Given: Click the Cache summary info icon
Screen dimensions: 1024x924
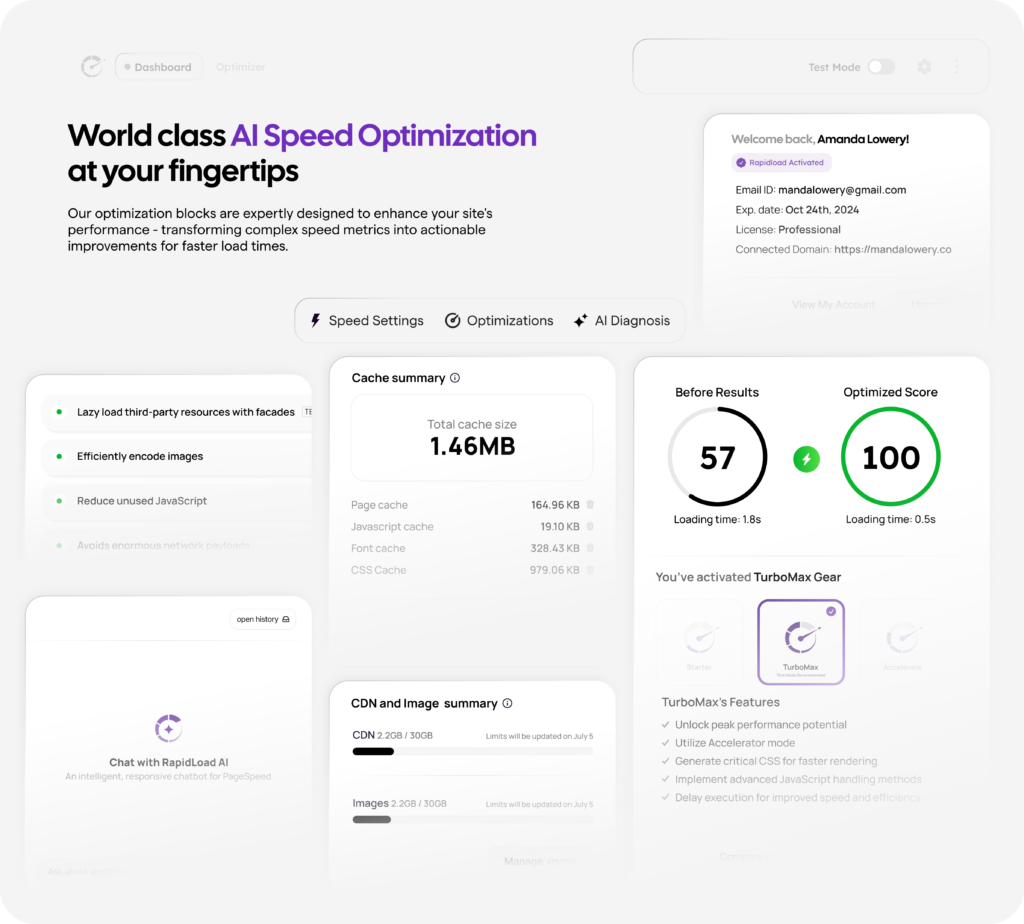Looking at the screenshot, I should click(455, 378).
